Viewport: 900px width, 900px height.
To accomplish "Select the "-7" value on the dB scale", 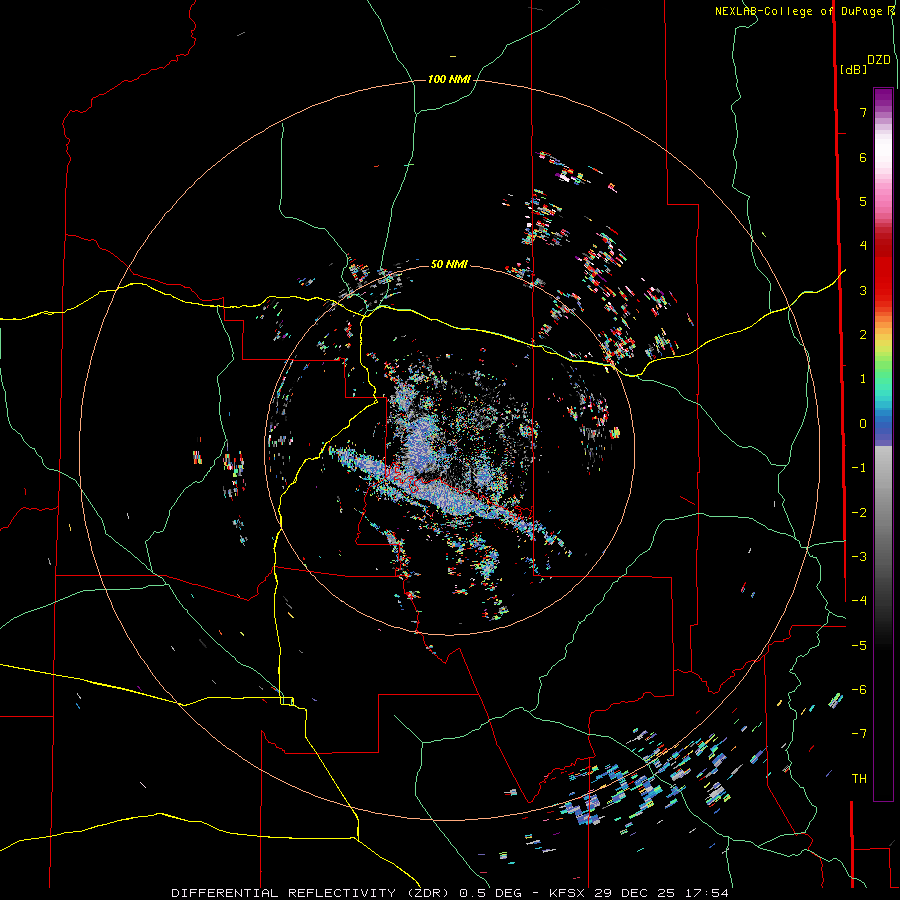I will coord(859,734).
